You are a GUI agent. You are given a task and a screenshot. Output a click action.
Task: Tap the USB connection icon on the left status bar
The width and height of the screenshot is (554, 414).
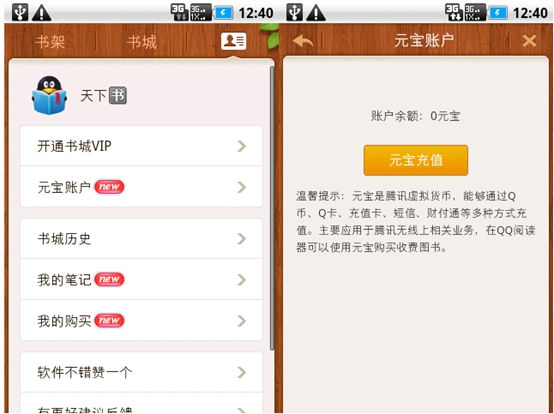(x=20, y=13)
